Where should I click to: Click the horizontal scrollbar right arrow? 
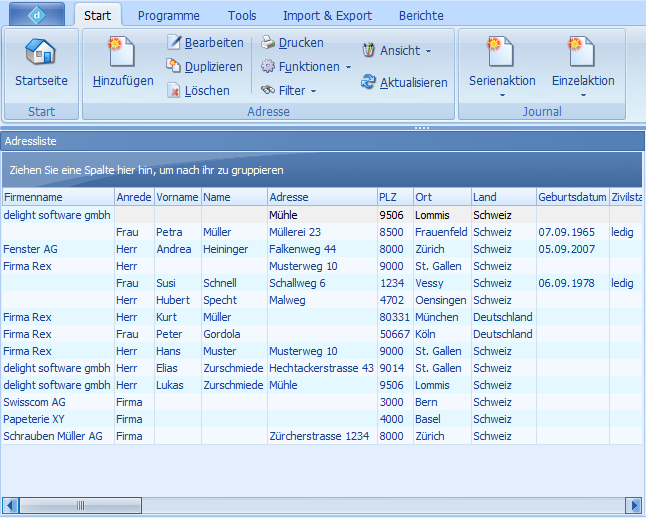tap(633, 505)
